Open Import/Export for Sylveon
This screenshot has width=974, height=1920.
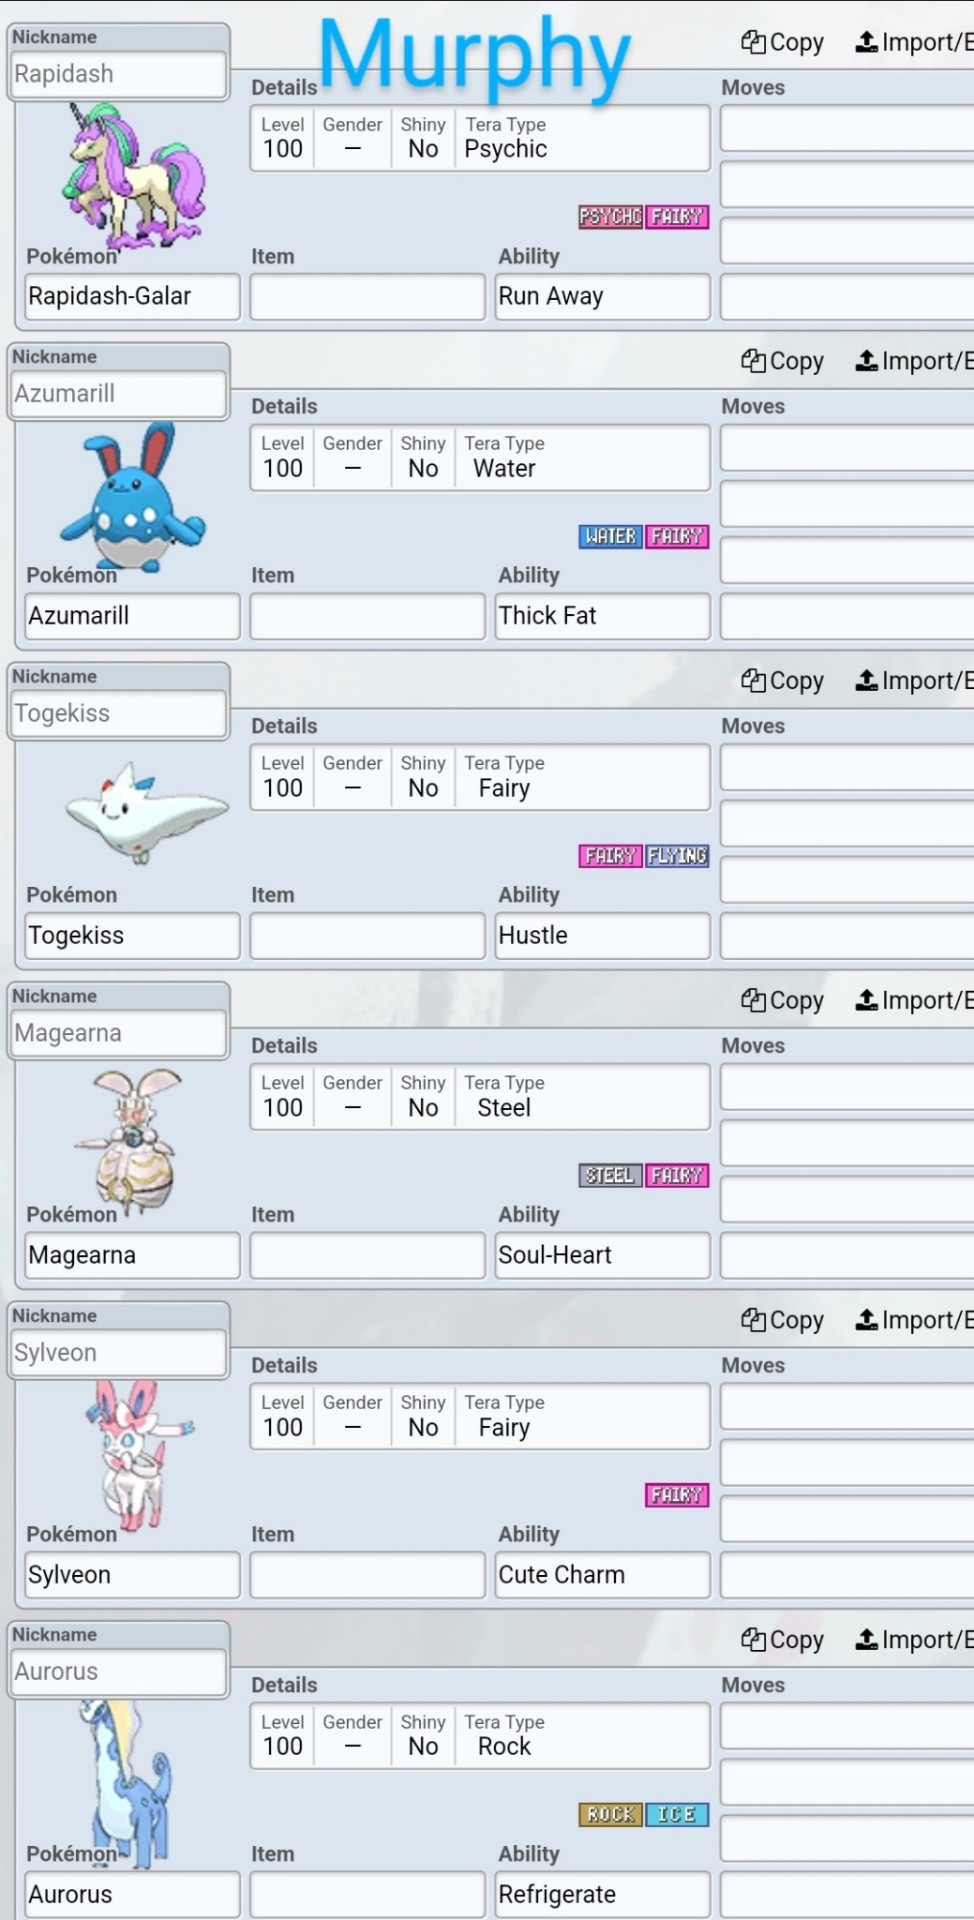click(914, 1320)
